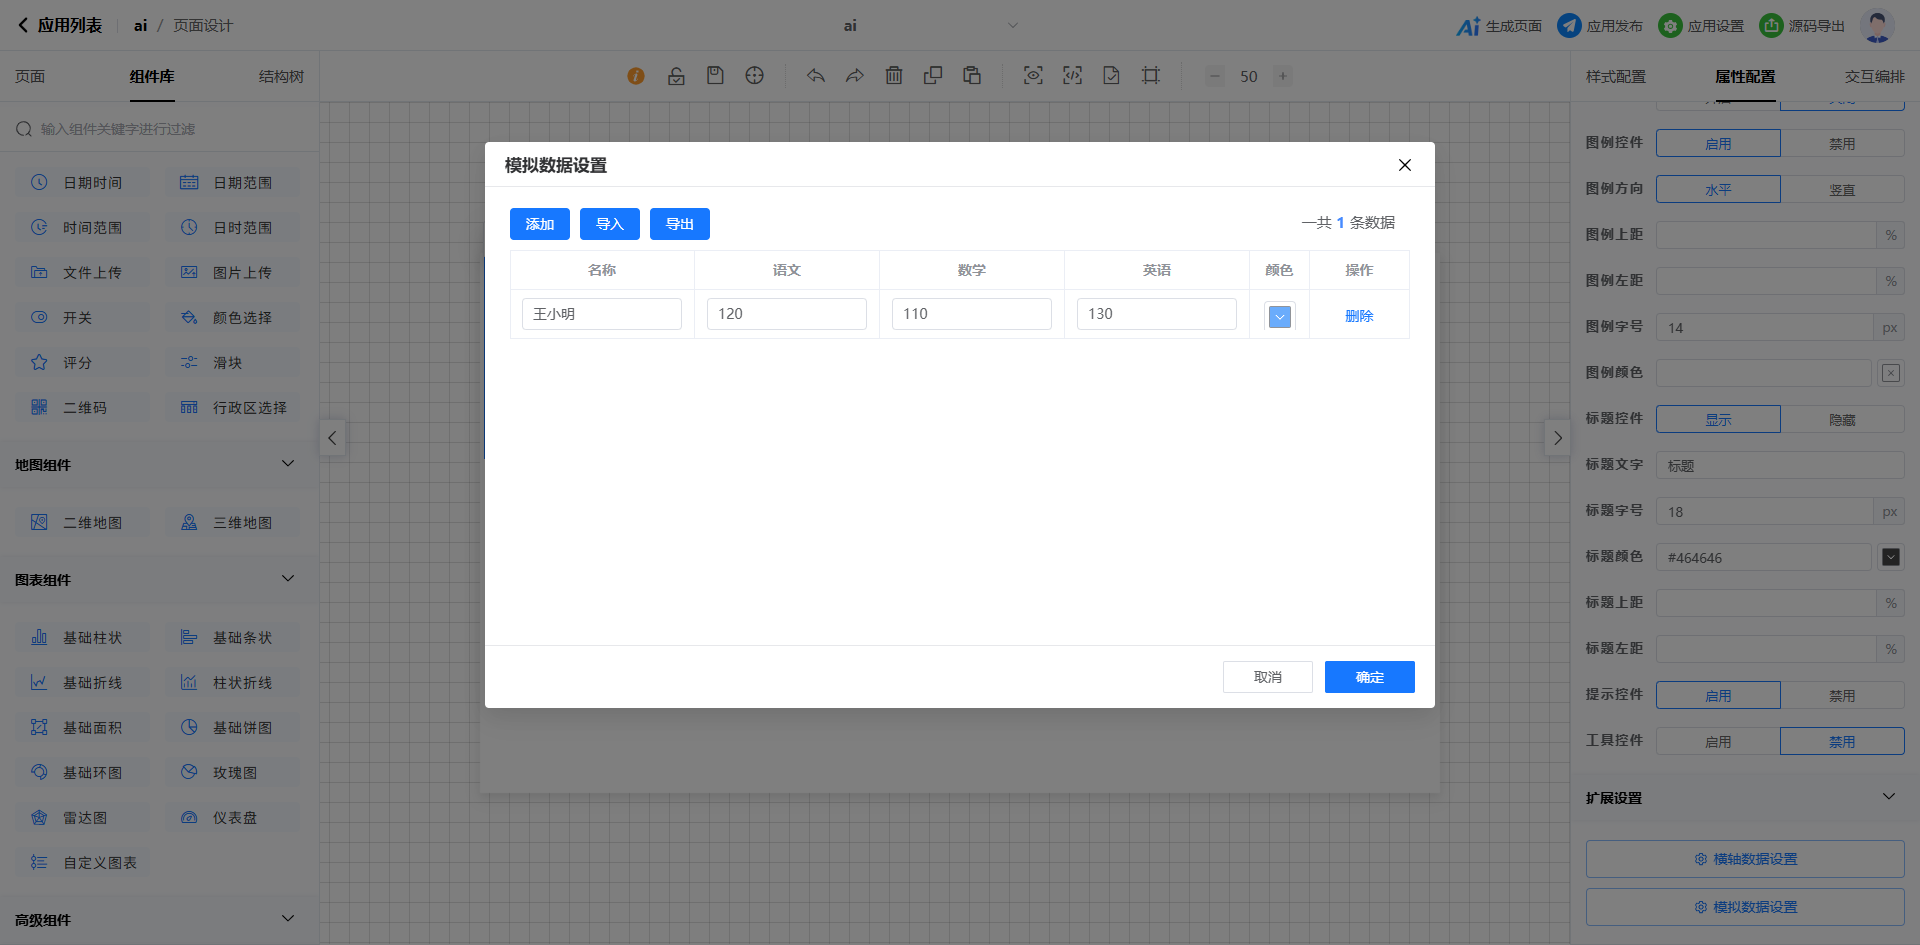Viewport: 1920px width, 945px height.
Task: Click 删除 link in the data row
Action: tap(1359, 316)
